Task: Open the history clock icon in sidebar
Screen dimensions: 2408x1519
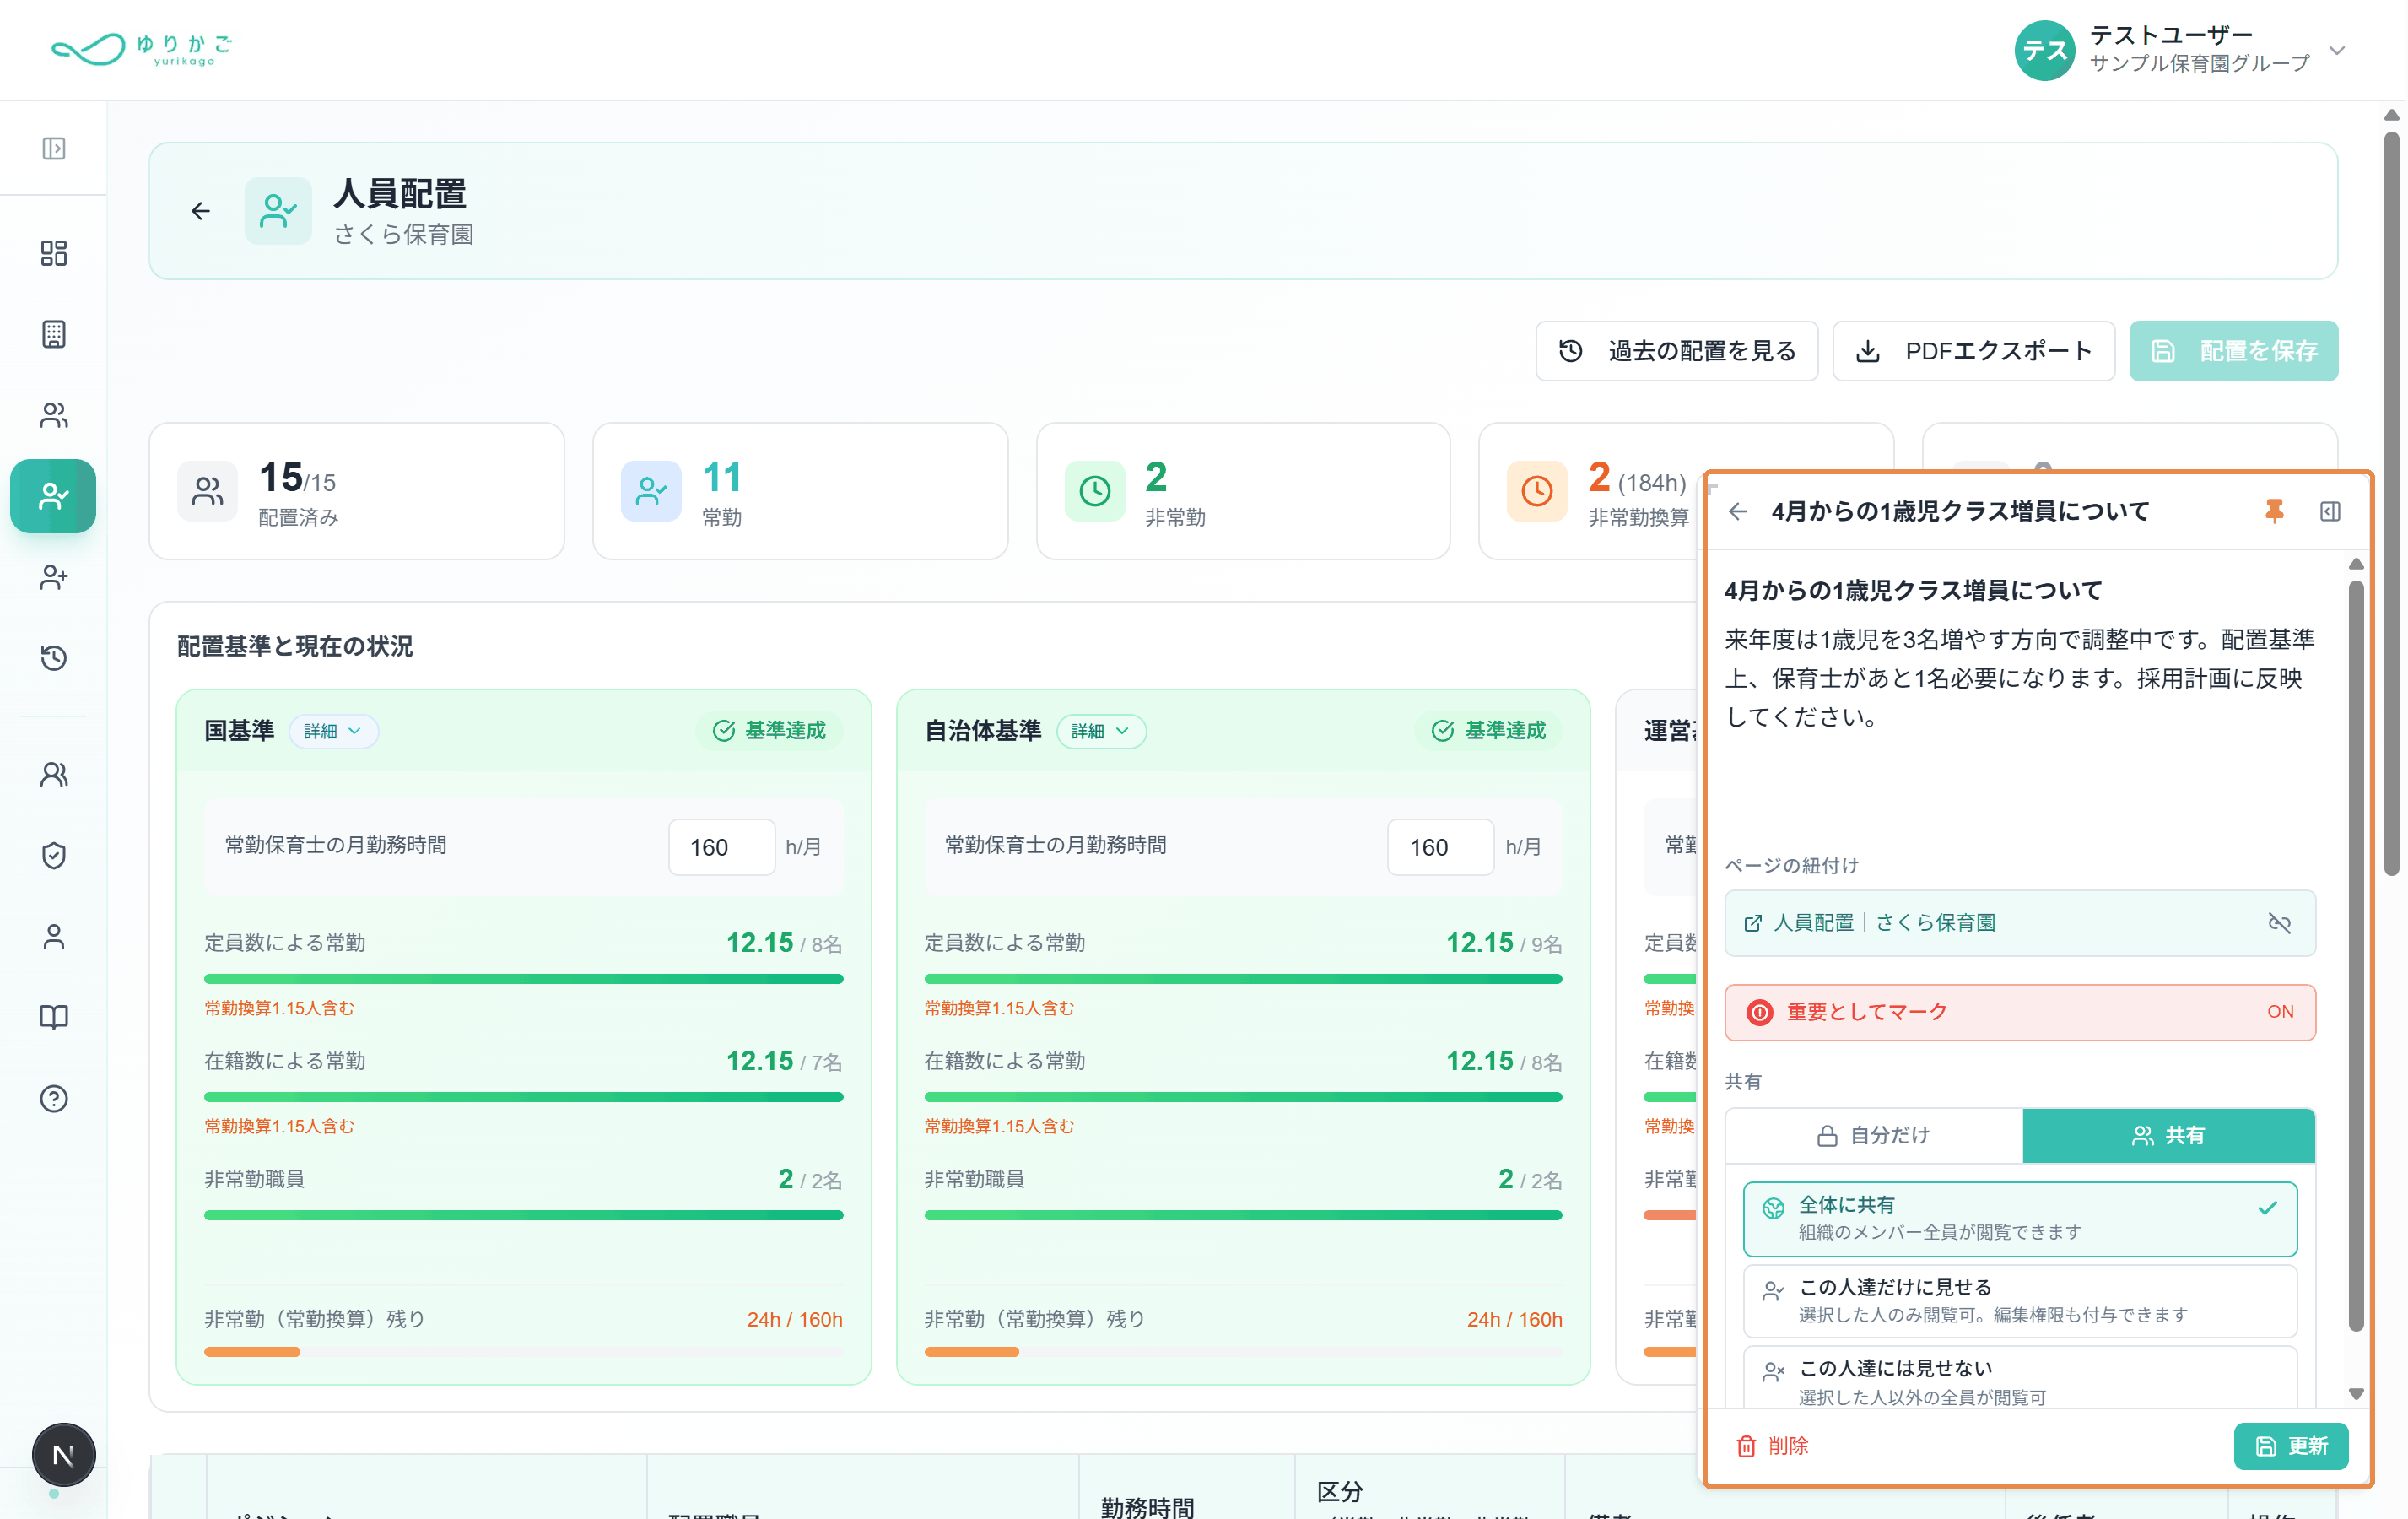Action: (54, 658)
